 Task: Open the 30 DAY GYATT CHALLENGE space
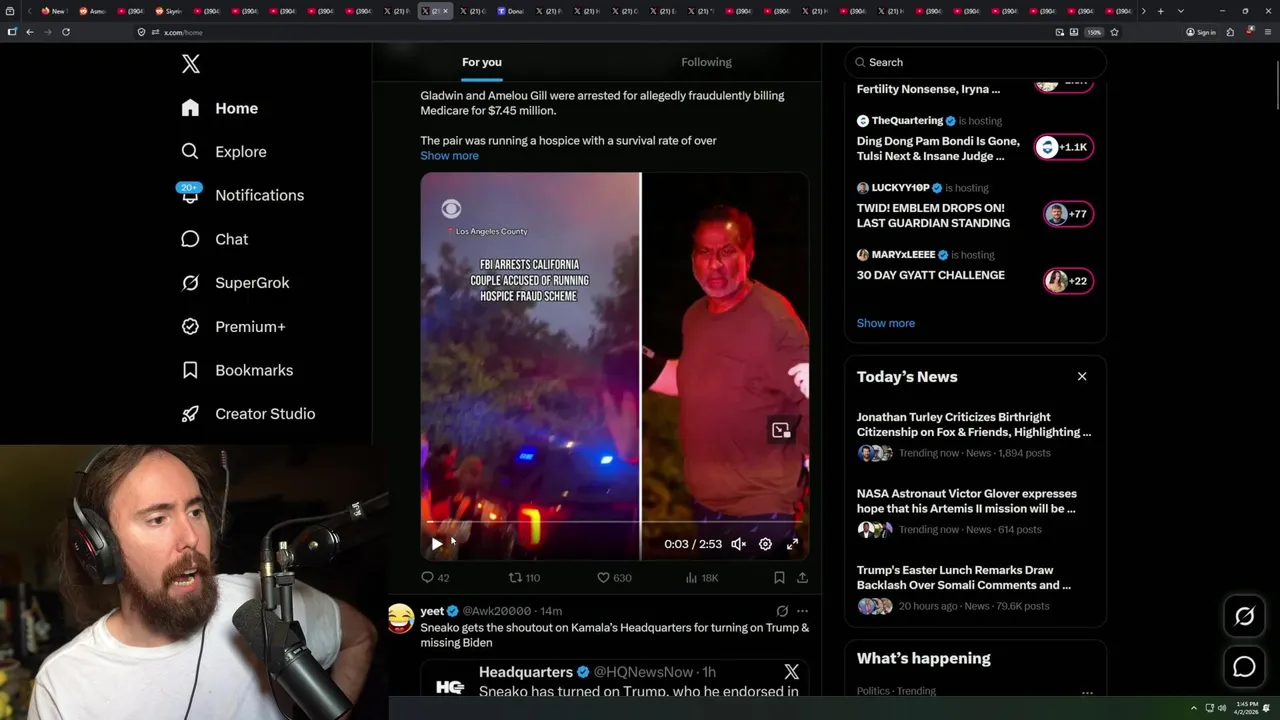pos(931,275)
